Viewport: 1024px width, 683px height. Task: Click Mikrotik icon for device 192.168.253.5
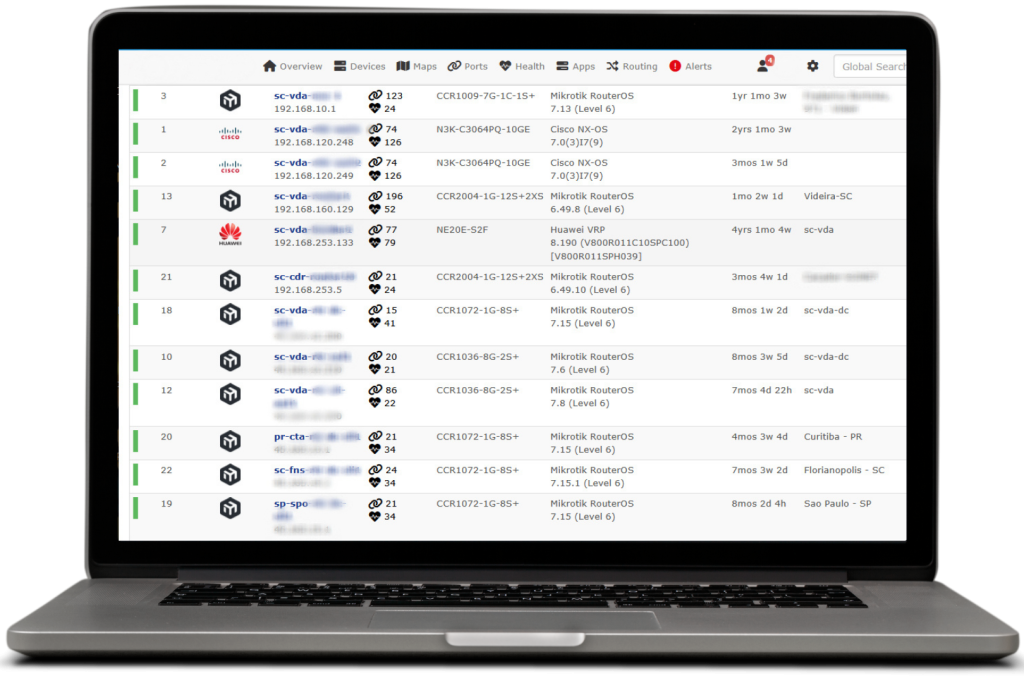[230, 281]
